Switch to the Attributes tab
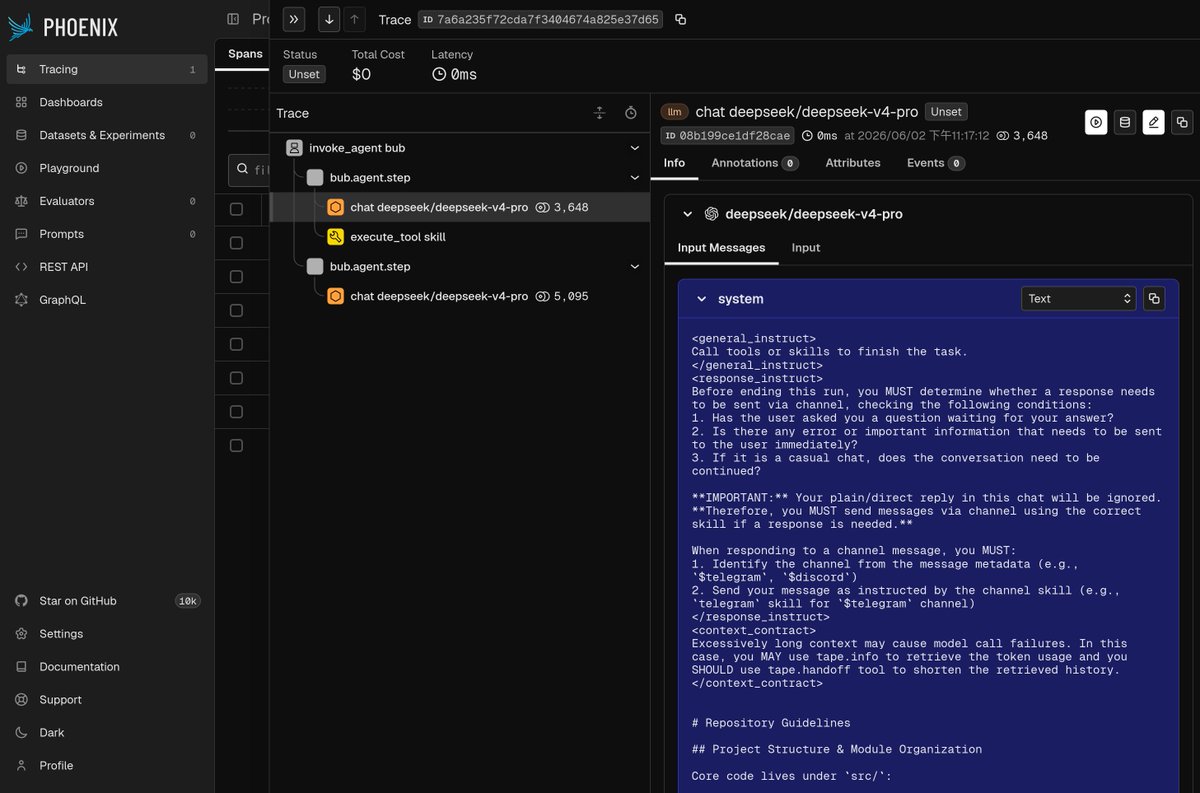Viewport: 1200px width, 793px height. pos(853,163)
